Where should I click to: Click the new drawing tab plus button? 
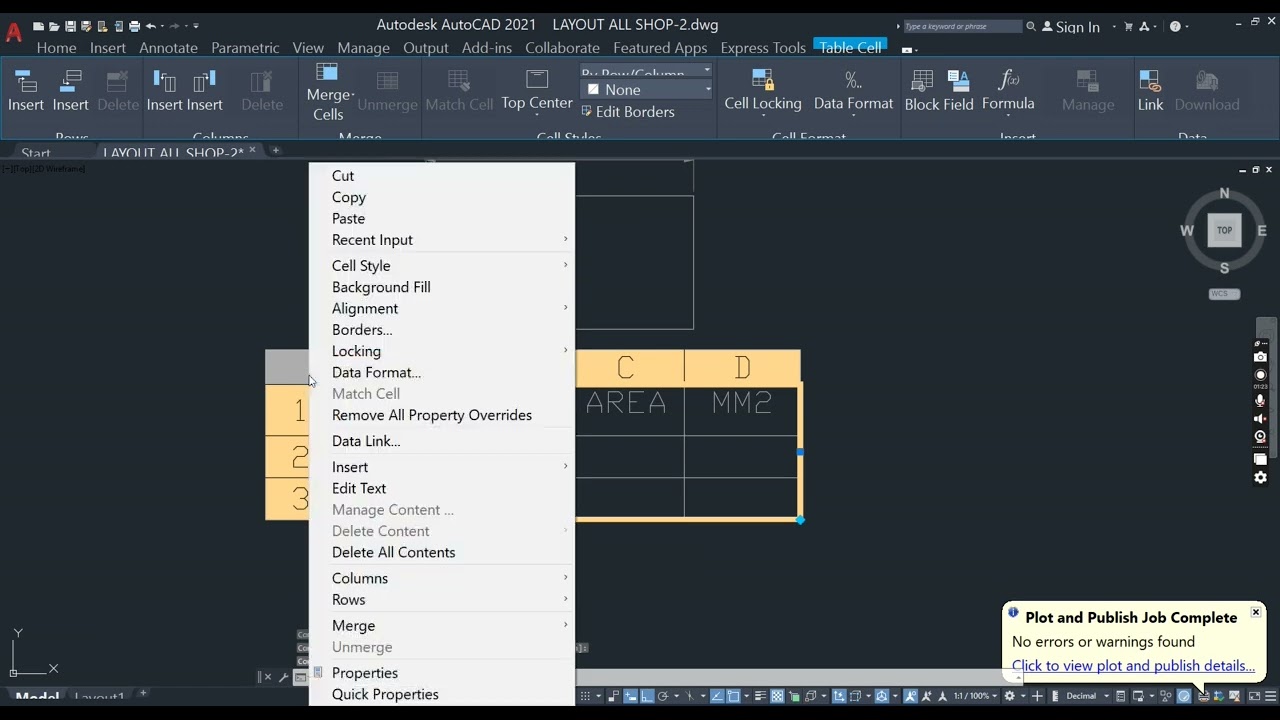pos(275,151)
